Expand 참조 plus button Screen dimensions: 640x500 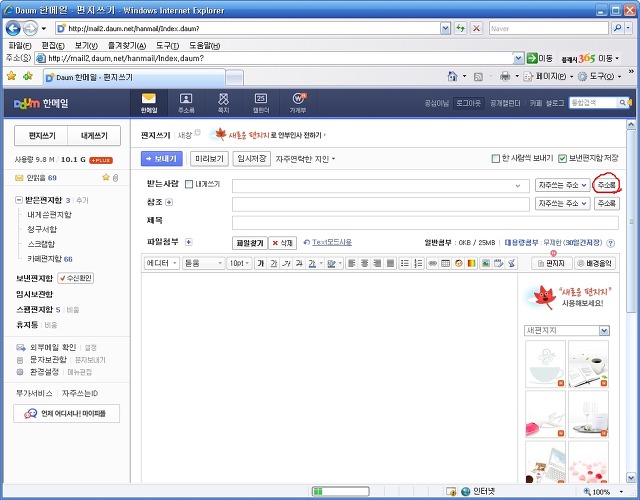(169, 202)
